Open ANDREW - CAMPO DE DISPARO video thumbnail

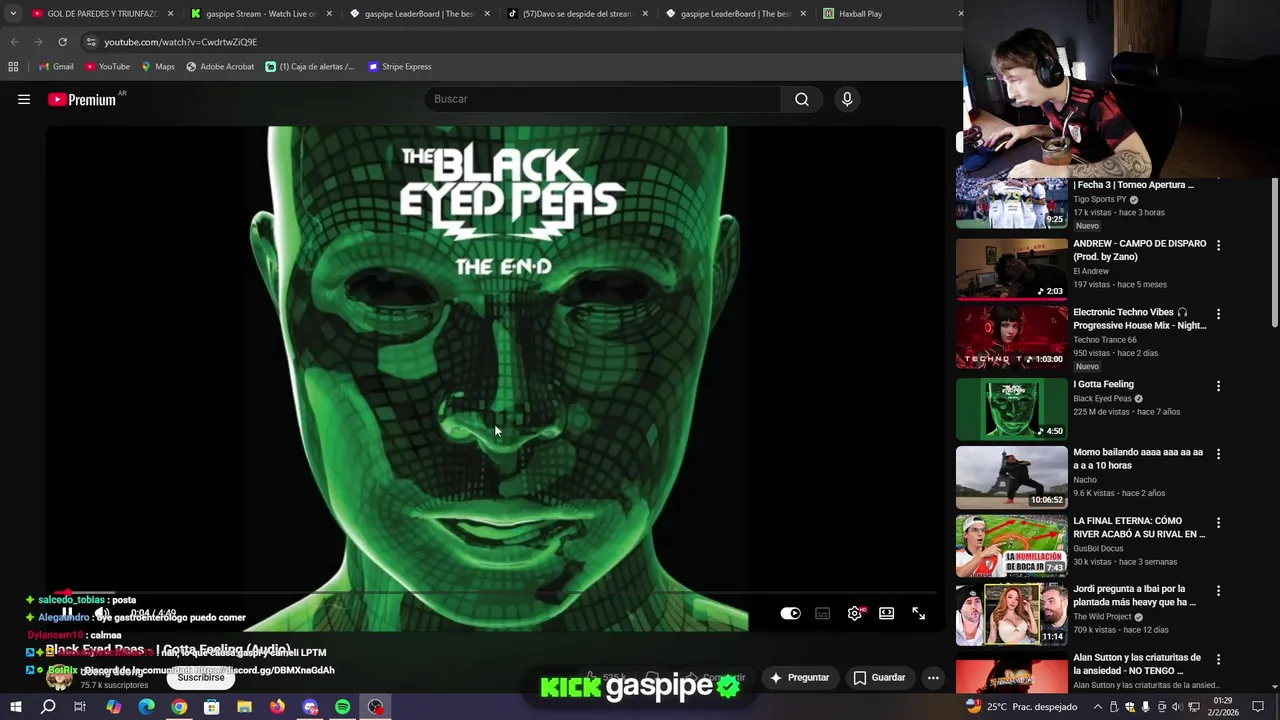[x=1011, y=269]
